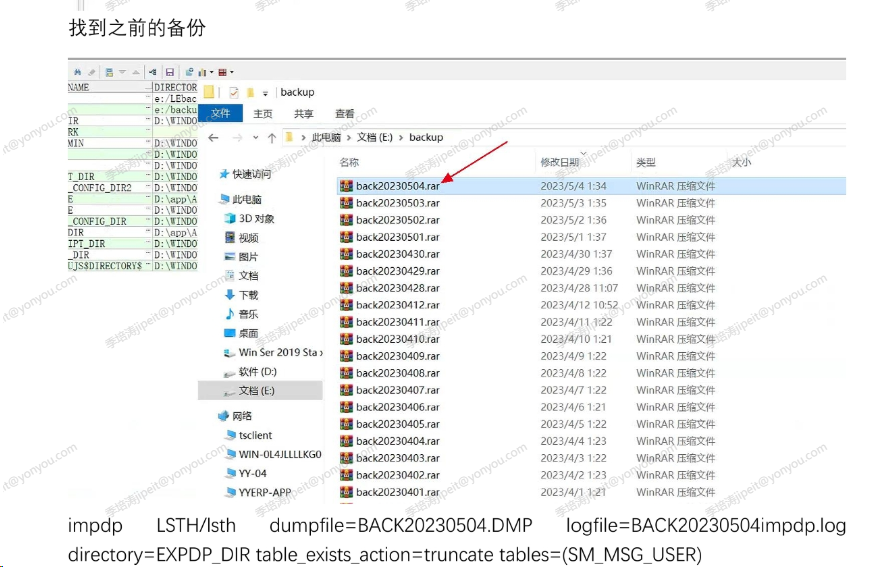Click the gray down-arrow next record icon

[122, 72]
